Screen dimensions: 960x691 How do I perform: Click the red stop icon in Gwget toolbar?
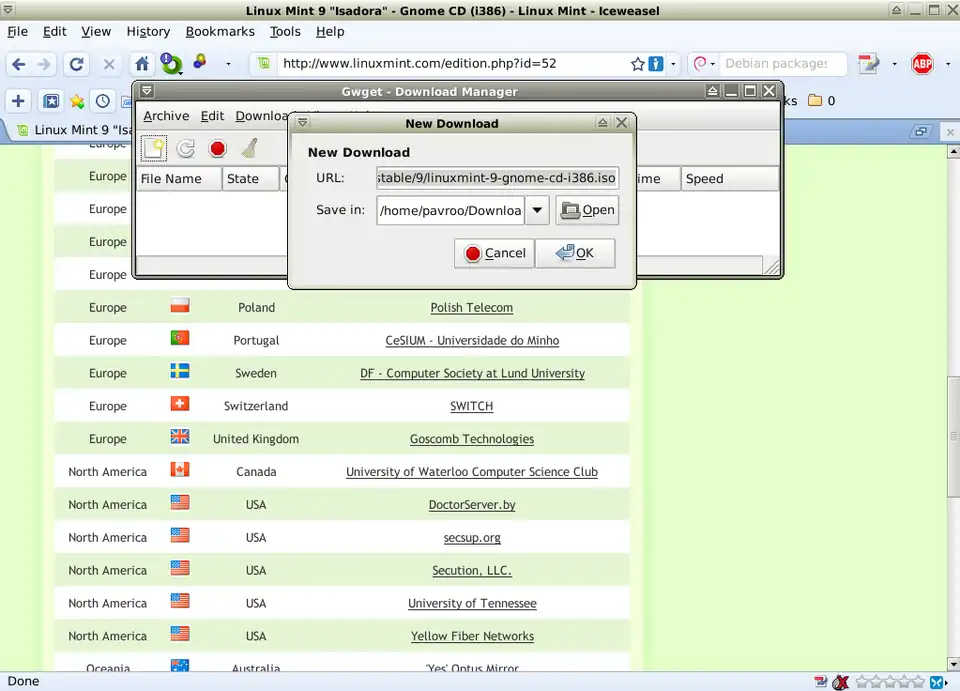pyautogui.click(x=217, y=149)
